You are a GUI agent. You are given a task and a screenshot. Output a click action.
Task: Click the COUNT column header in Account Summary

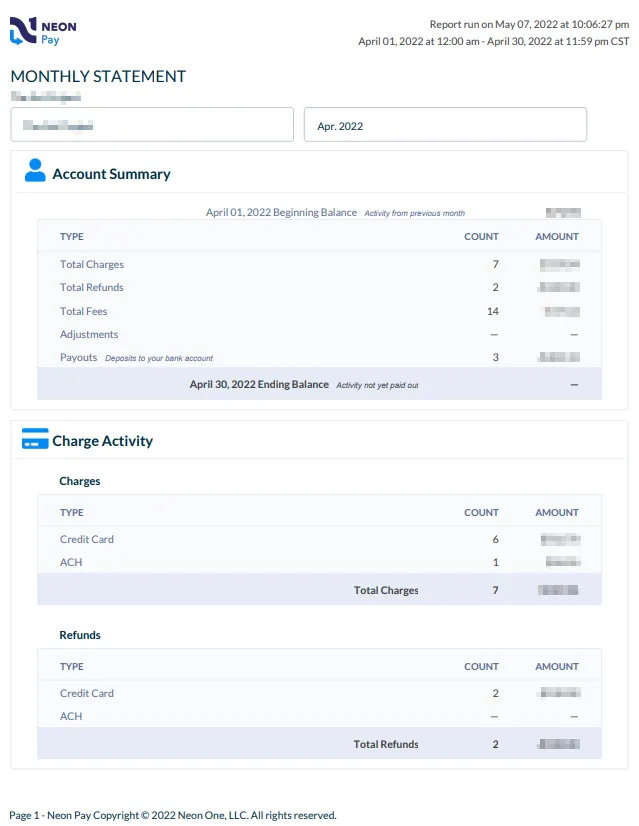coord(481,237)
